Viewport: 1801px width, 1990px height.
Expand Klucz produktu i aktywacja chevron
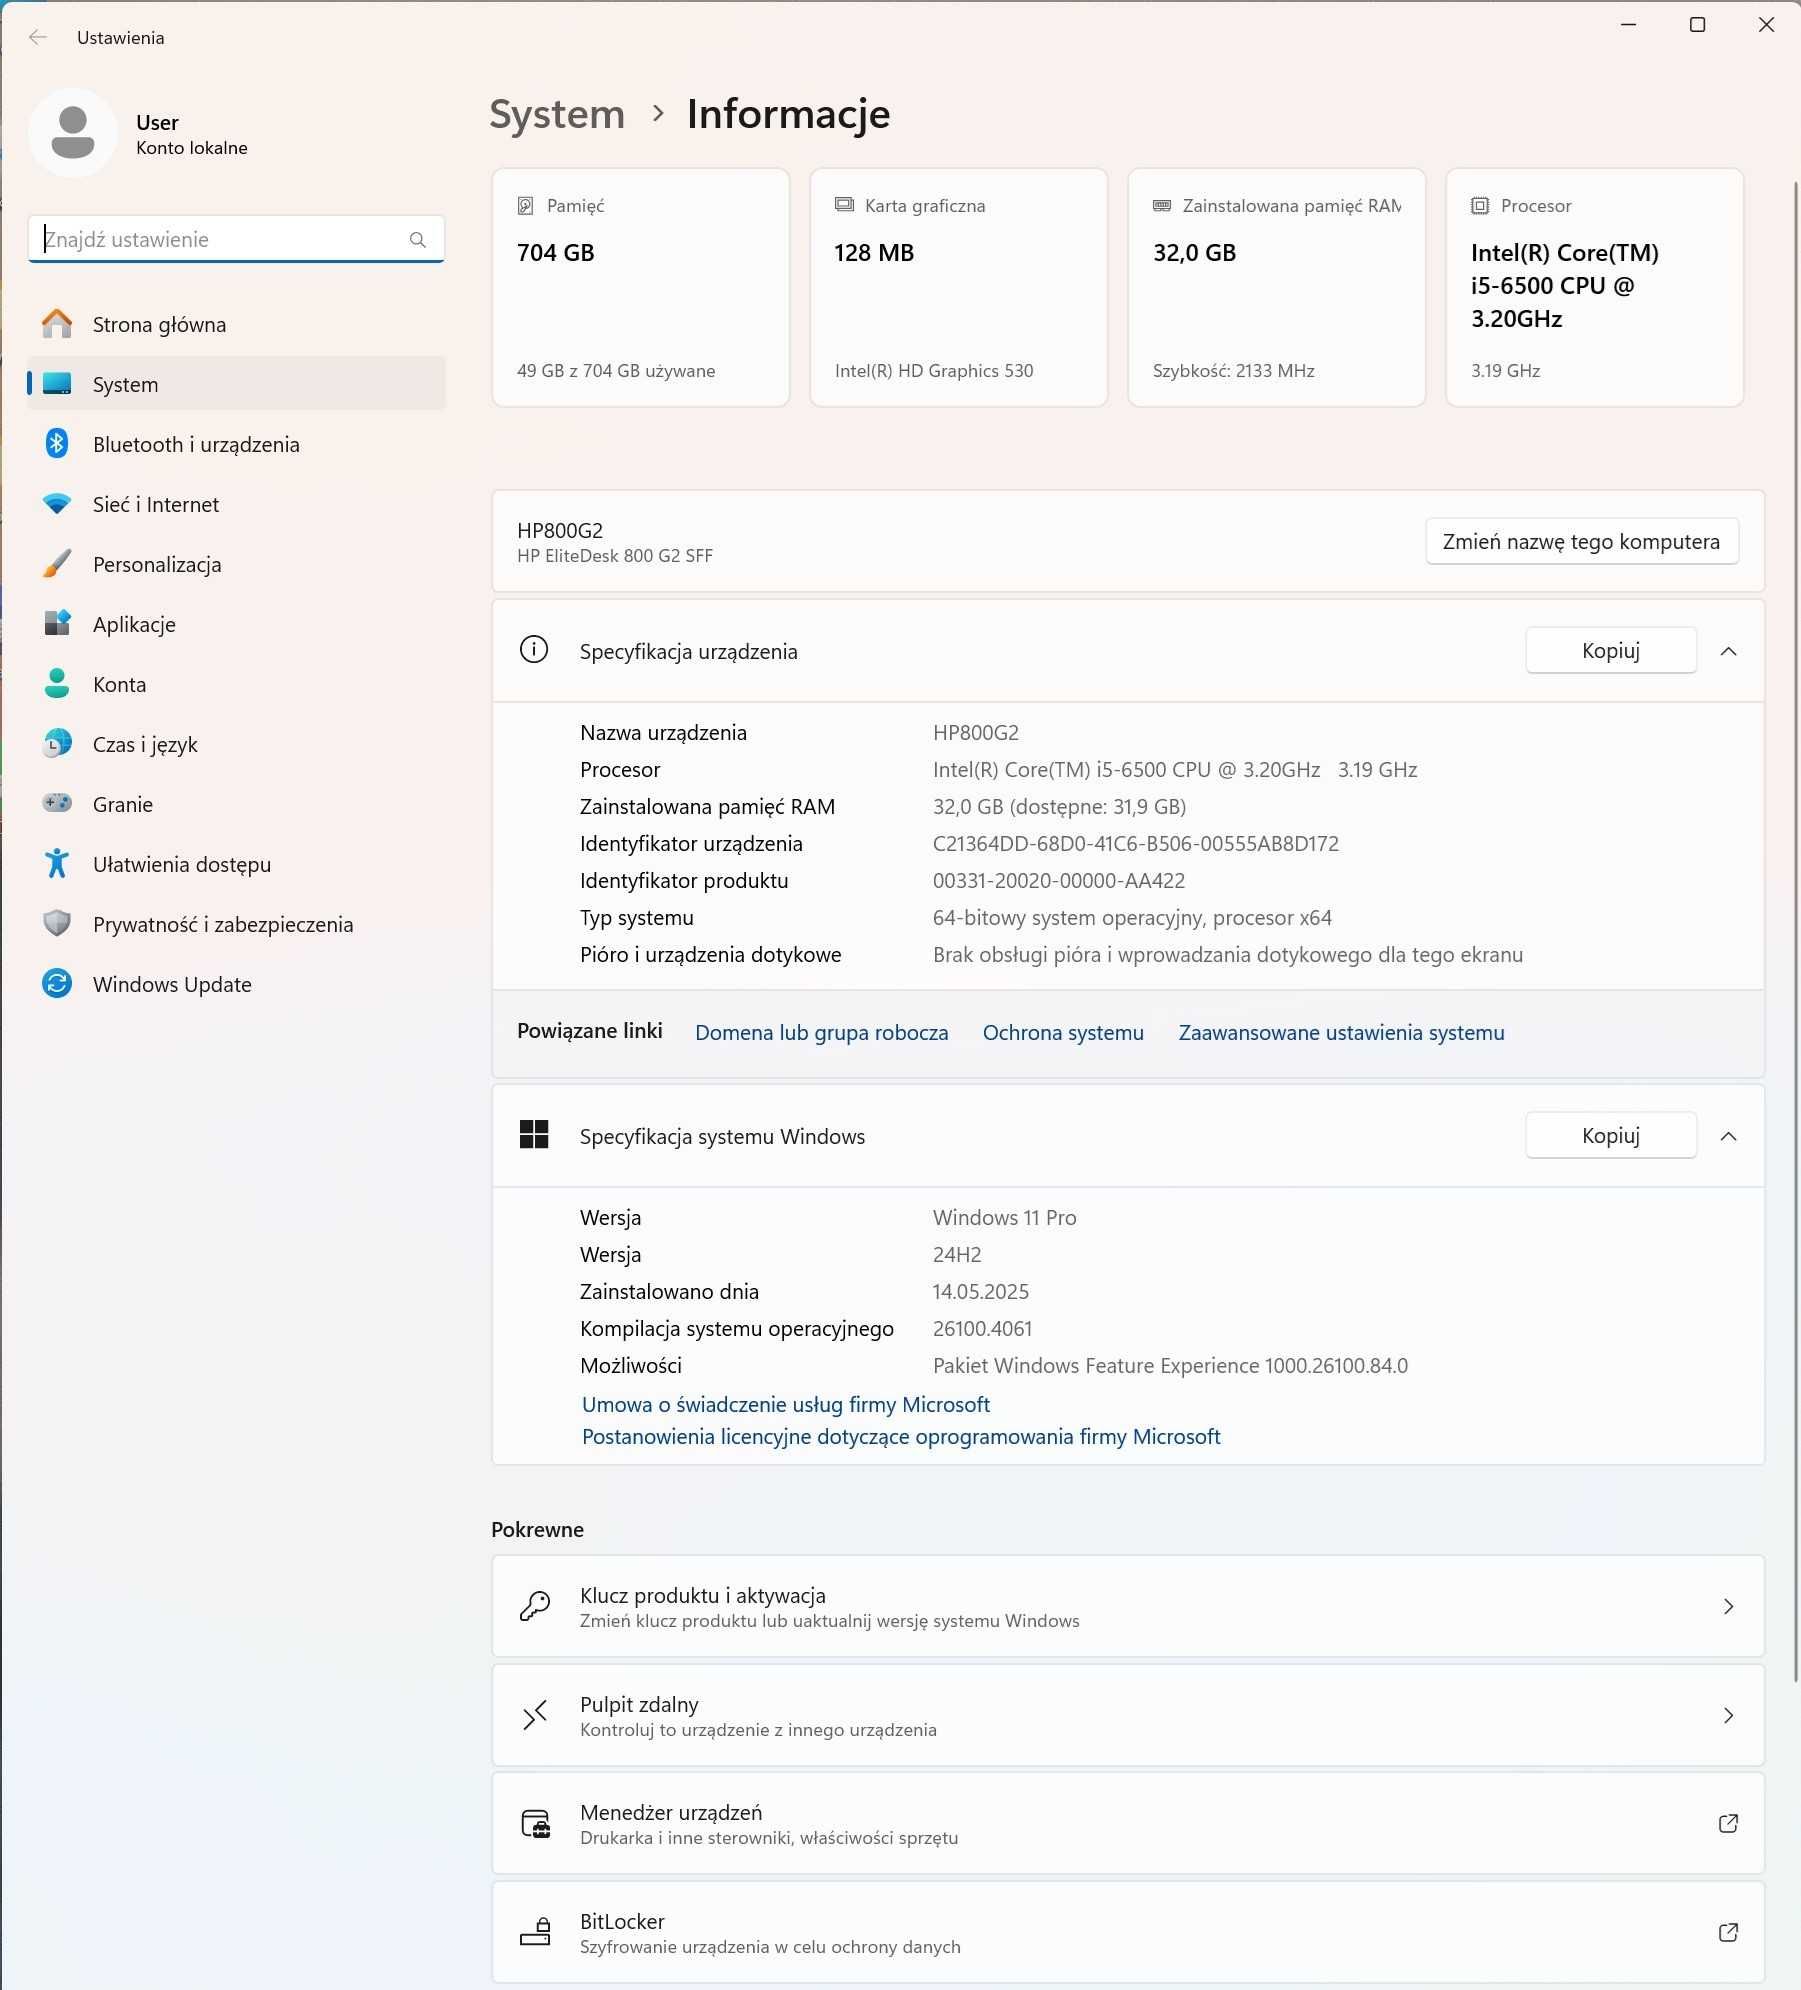click(x=1728, y=1606)
